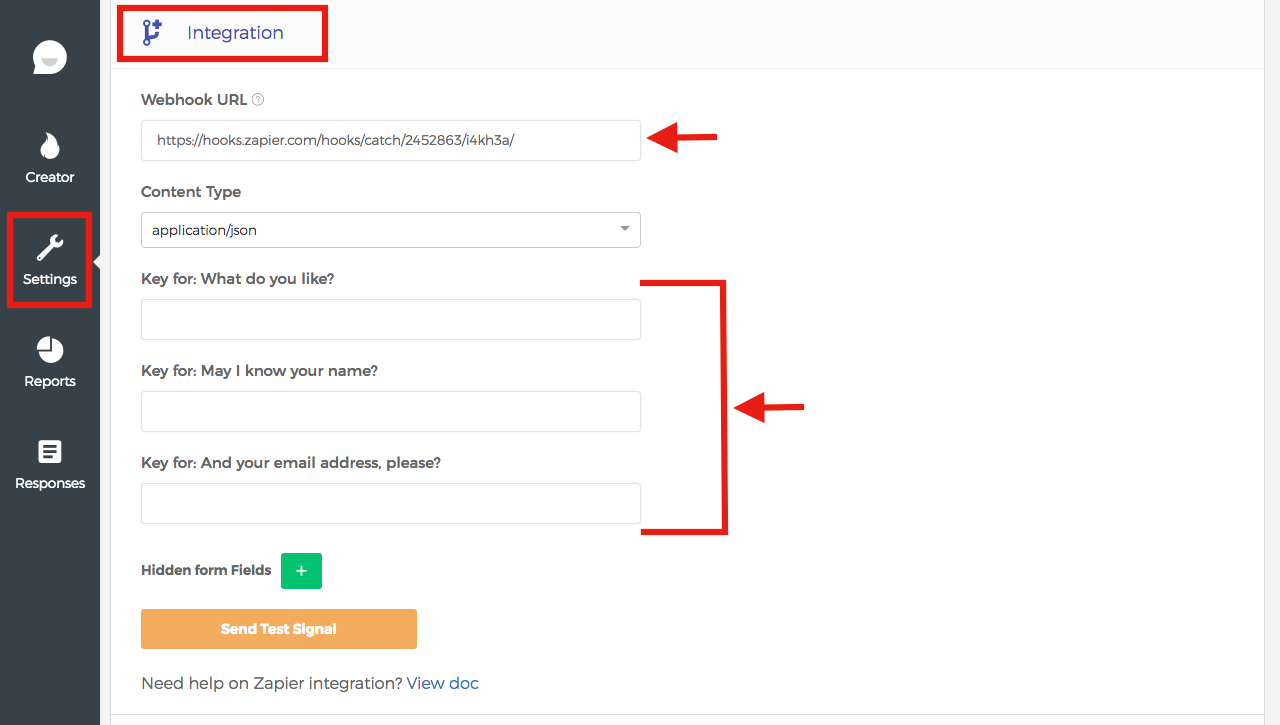Click the Webhook URL help icon
This screenshot has width=1280, height=725.
(258, 99)
